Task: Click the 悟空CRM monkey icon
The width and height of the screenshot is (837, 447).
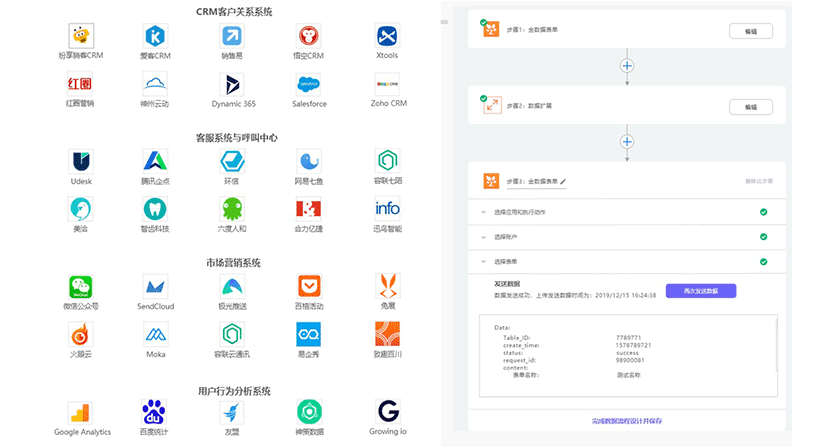Action: tap(309, 36)
